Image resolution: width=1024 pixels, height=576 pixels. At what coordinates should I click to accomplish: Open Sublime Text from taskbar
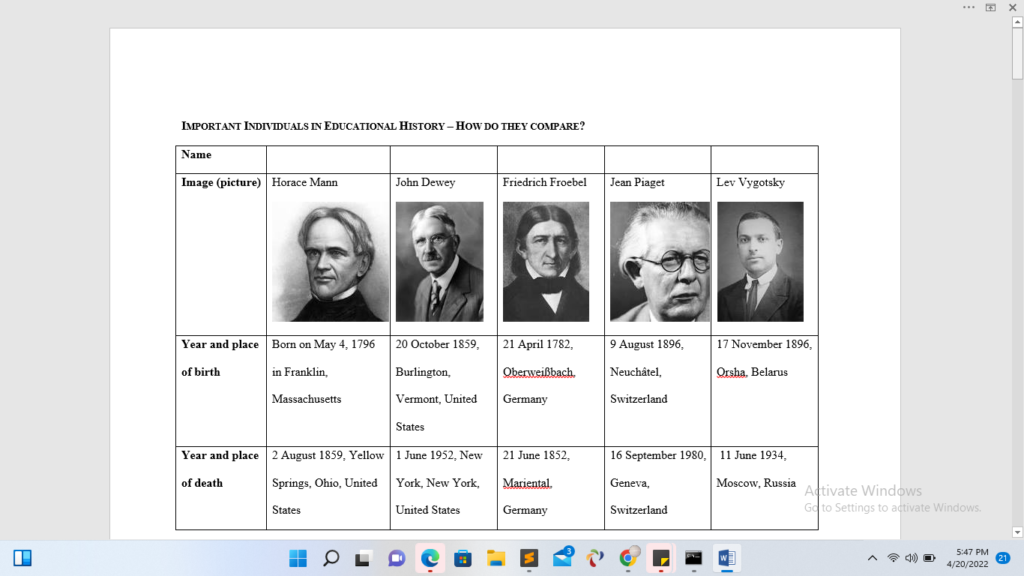pos(528,558)
